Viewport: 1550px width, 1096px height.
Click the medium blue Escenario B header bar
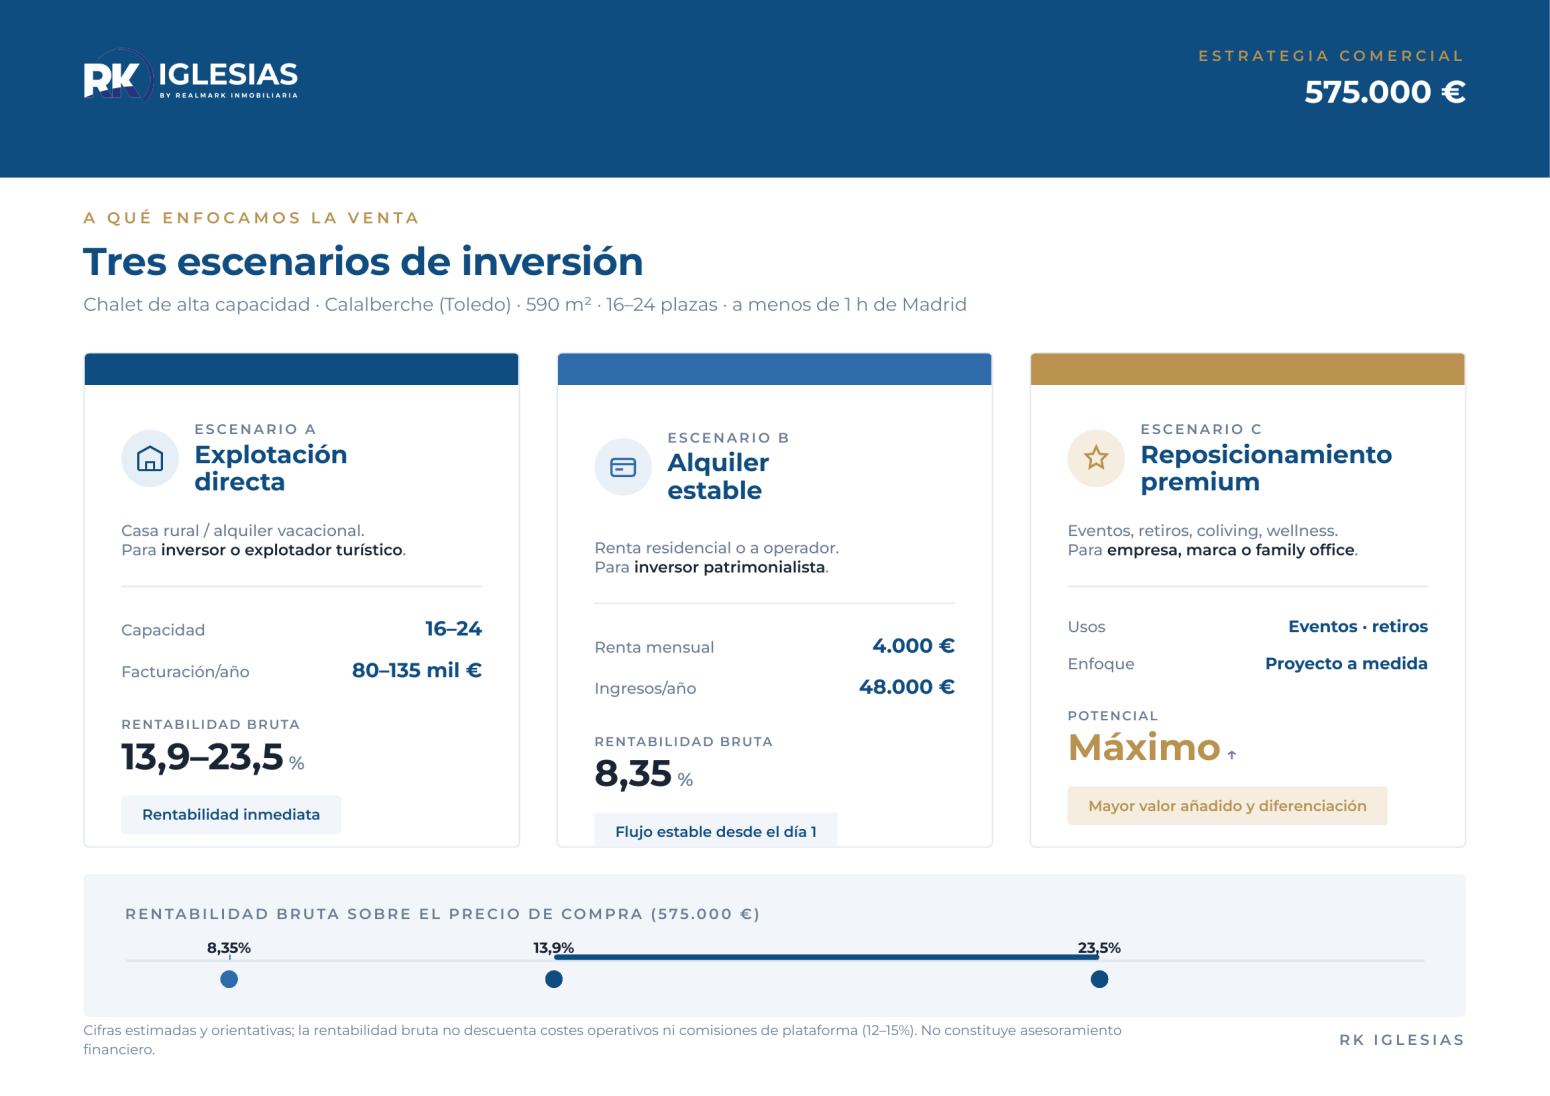775,369
